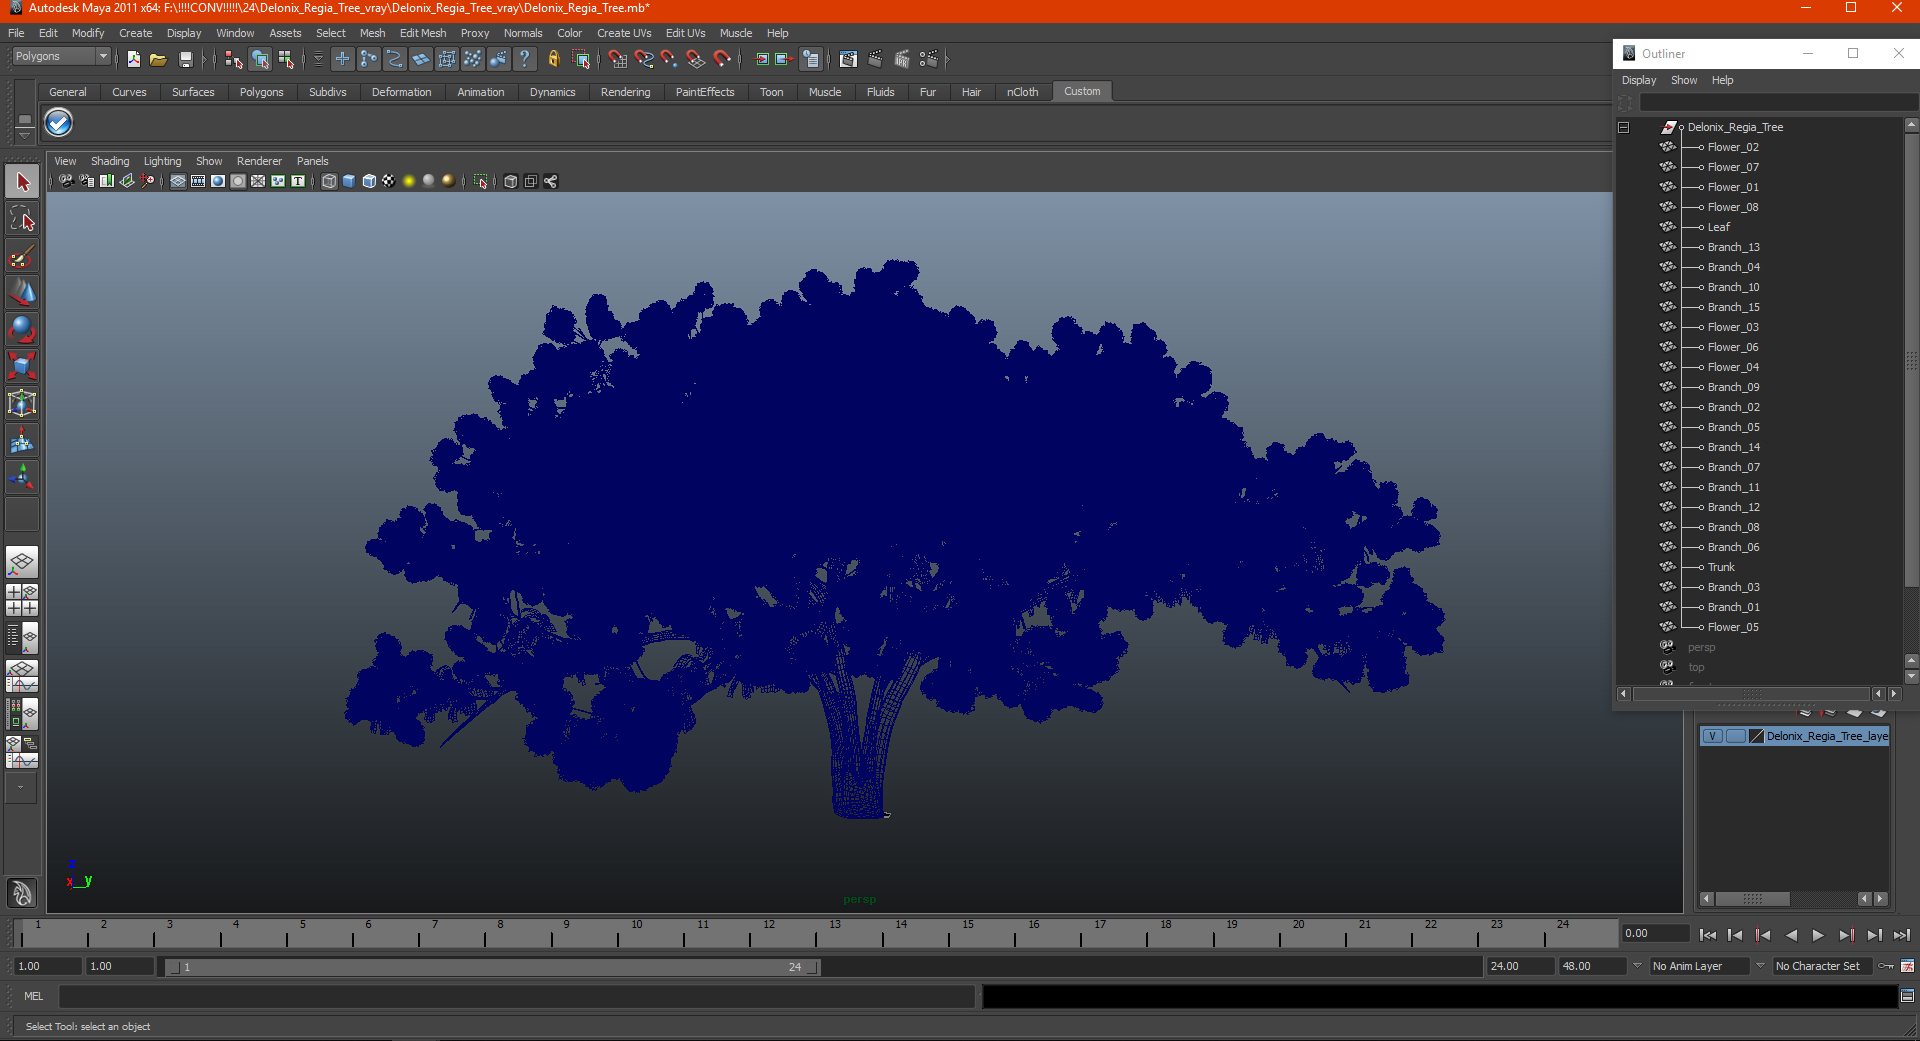The image size is (1920, 1041).
Task: Open the Polygons menu set dropdown
Action: click(x=61, y=57)
